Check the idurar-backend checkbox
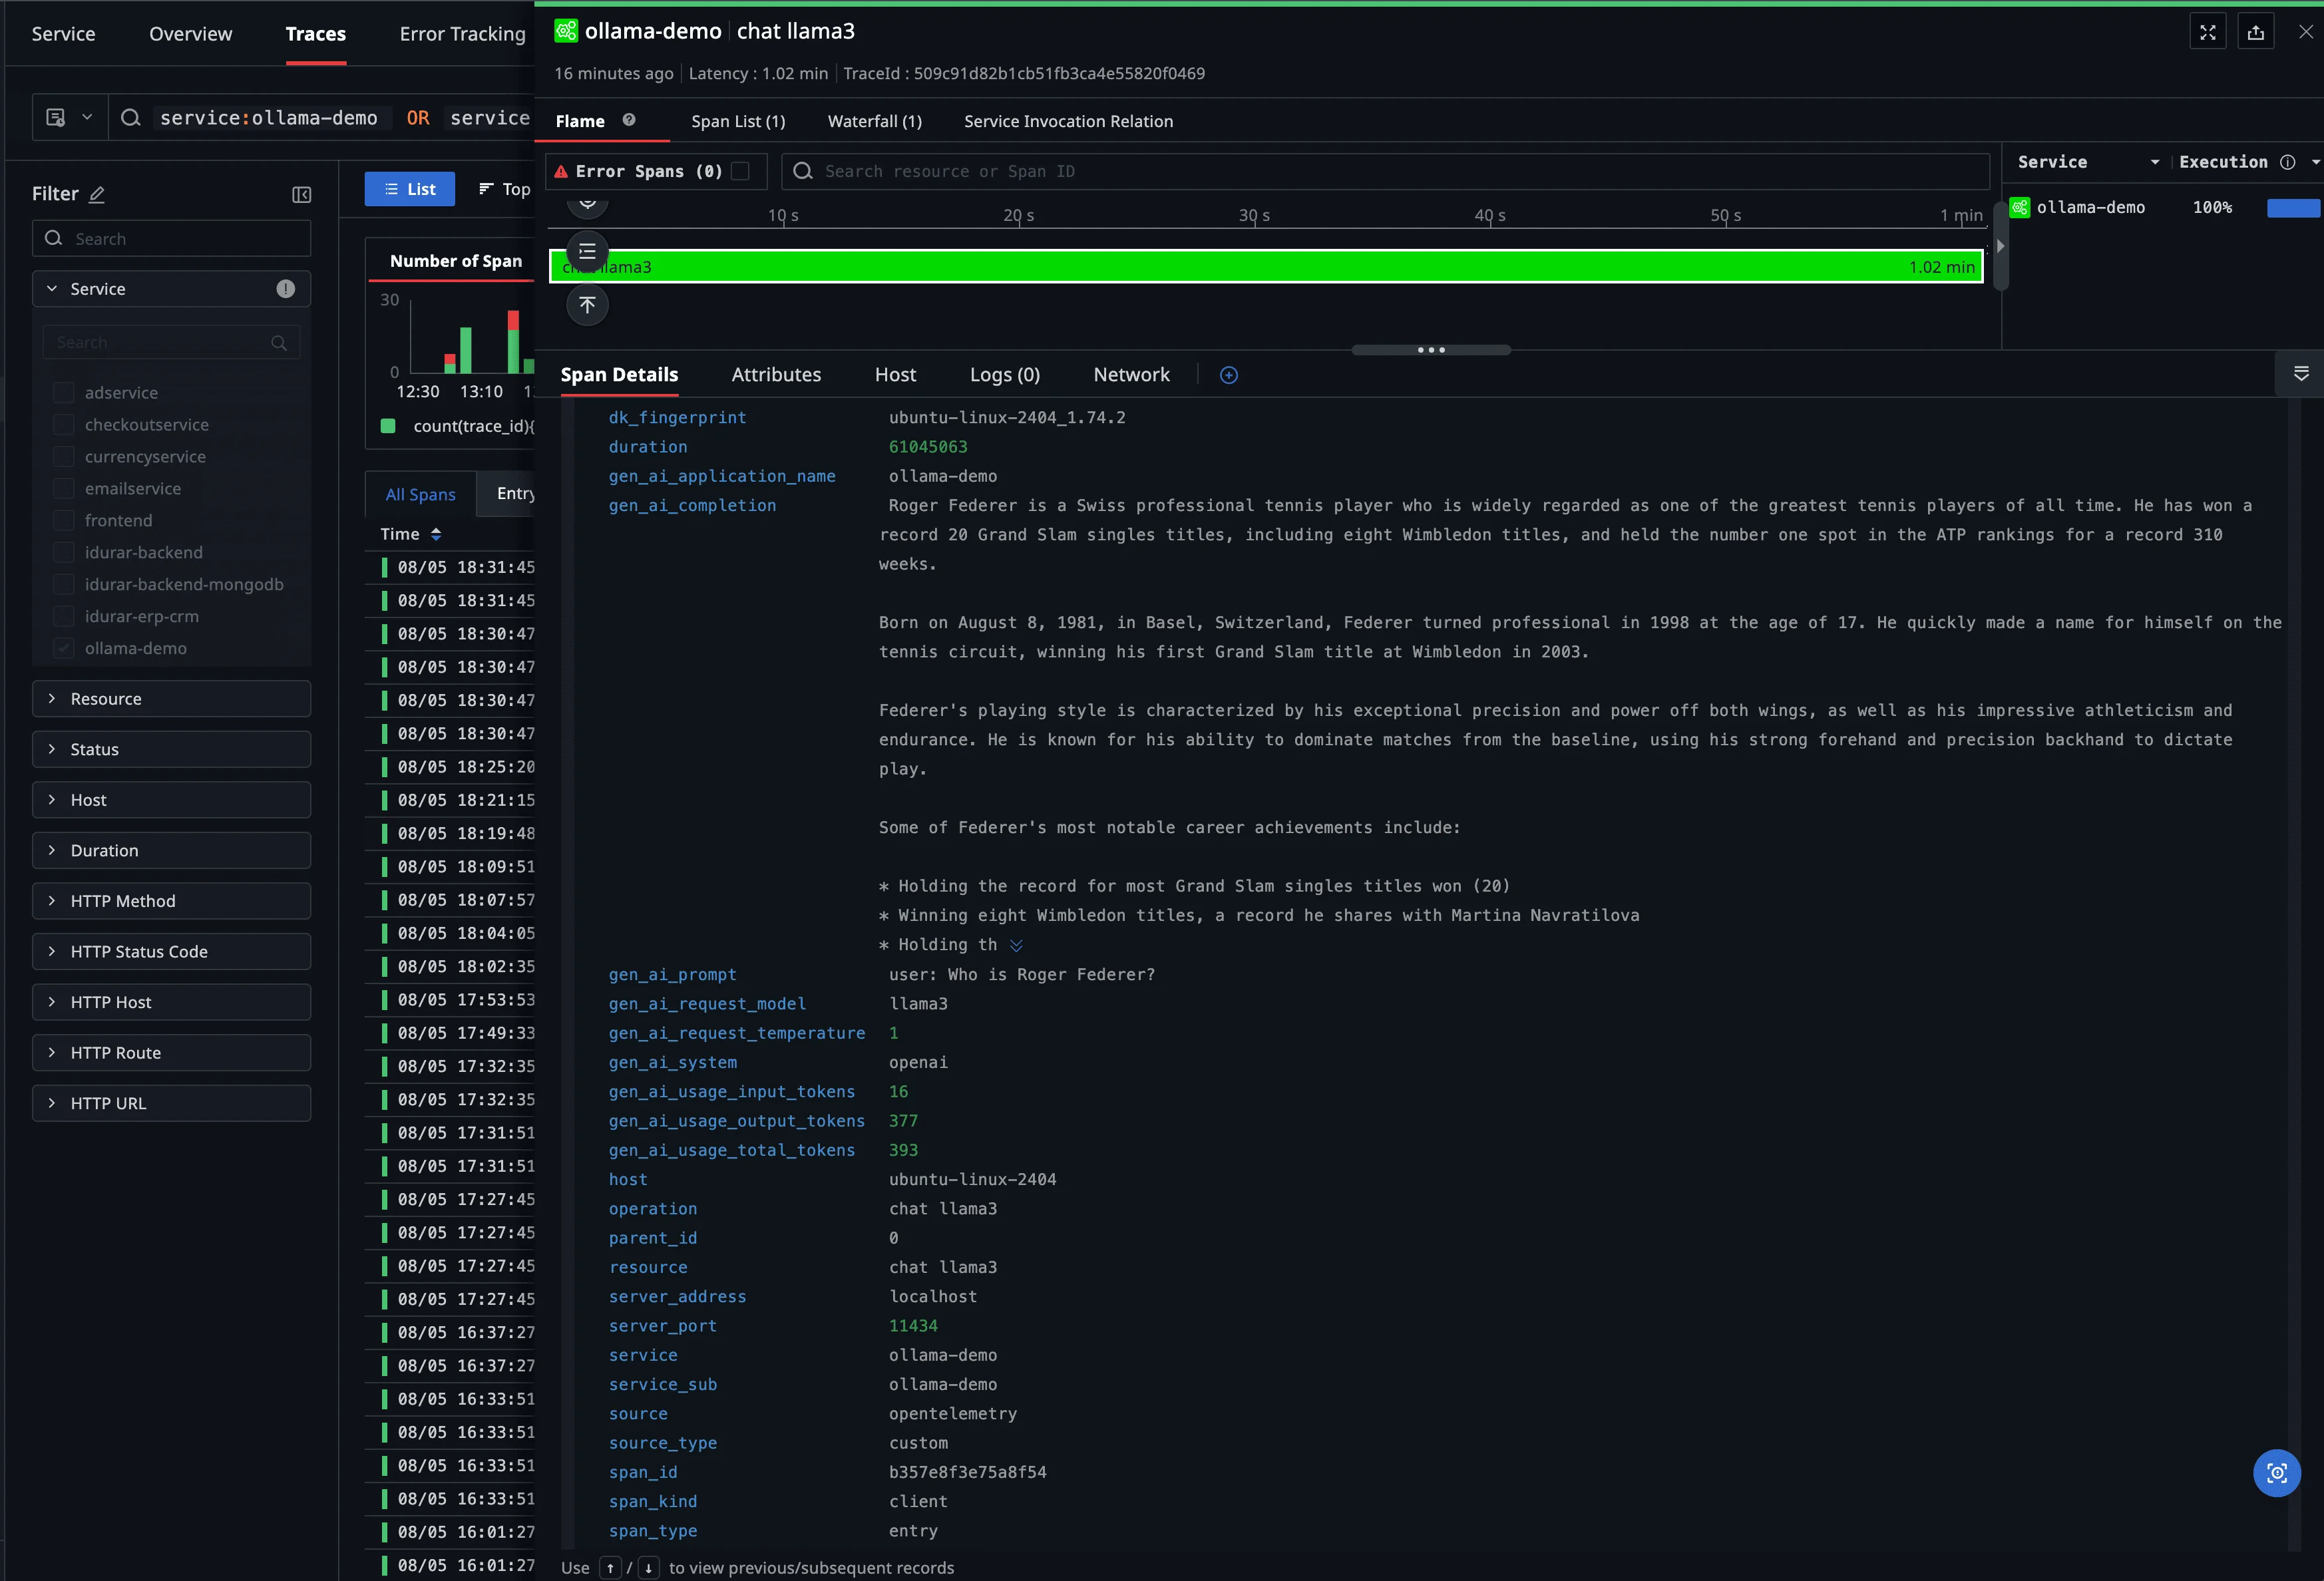 64,553
